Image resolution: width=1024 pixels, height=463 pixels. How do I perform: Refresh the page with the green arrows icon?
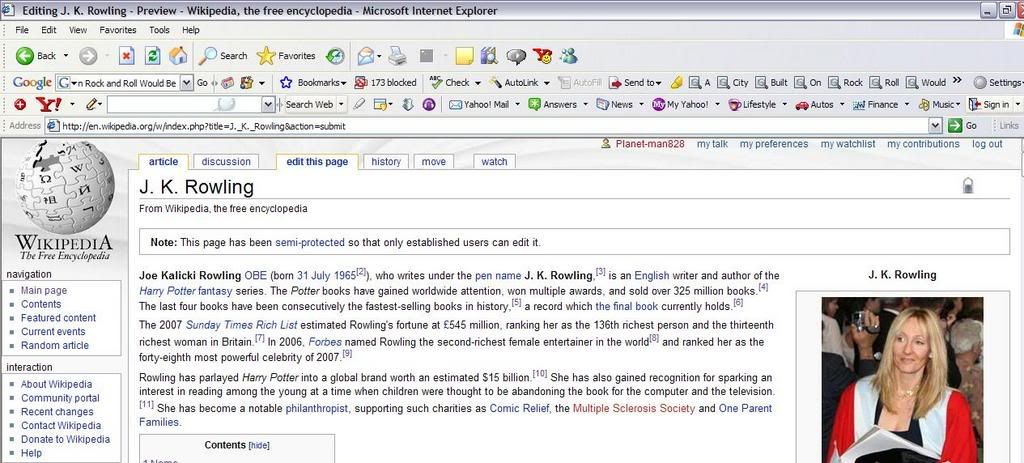(x=152, y=56)
